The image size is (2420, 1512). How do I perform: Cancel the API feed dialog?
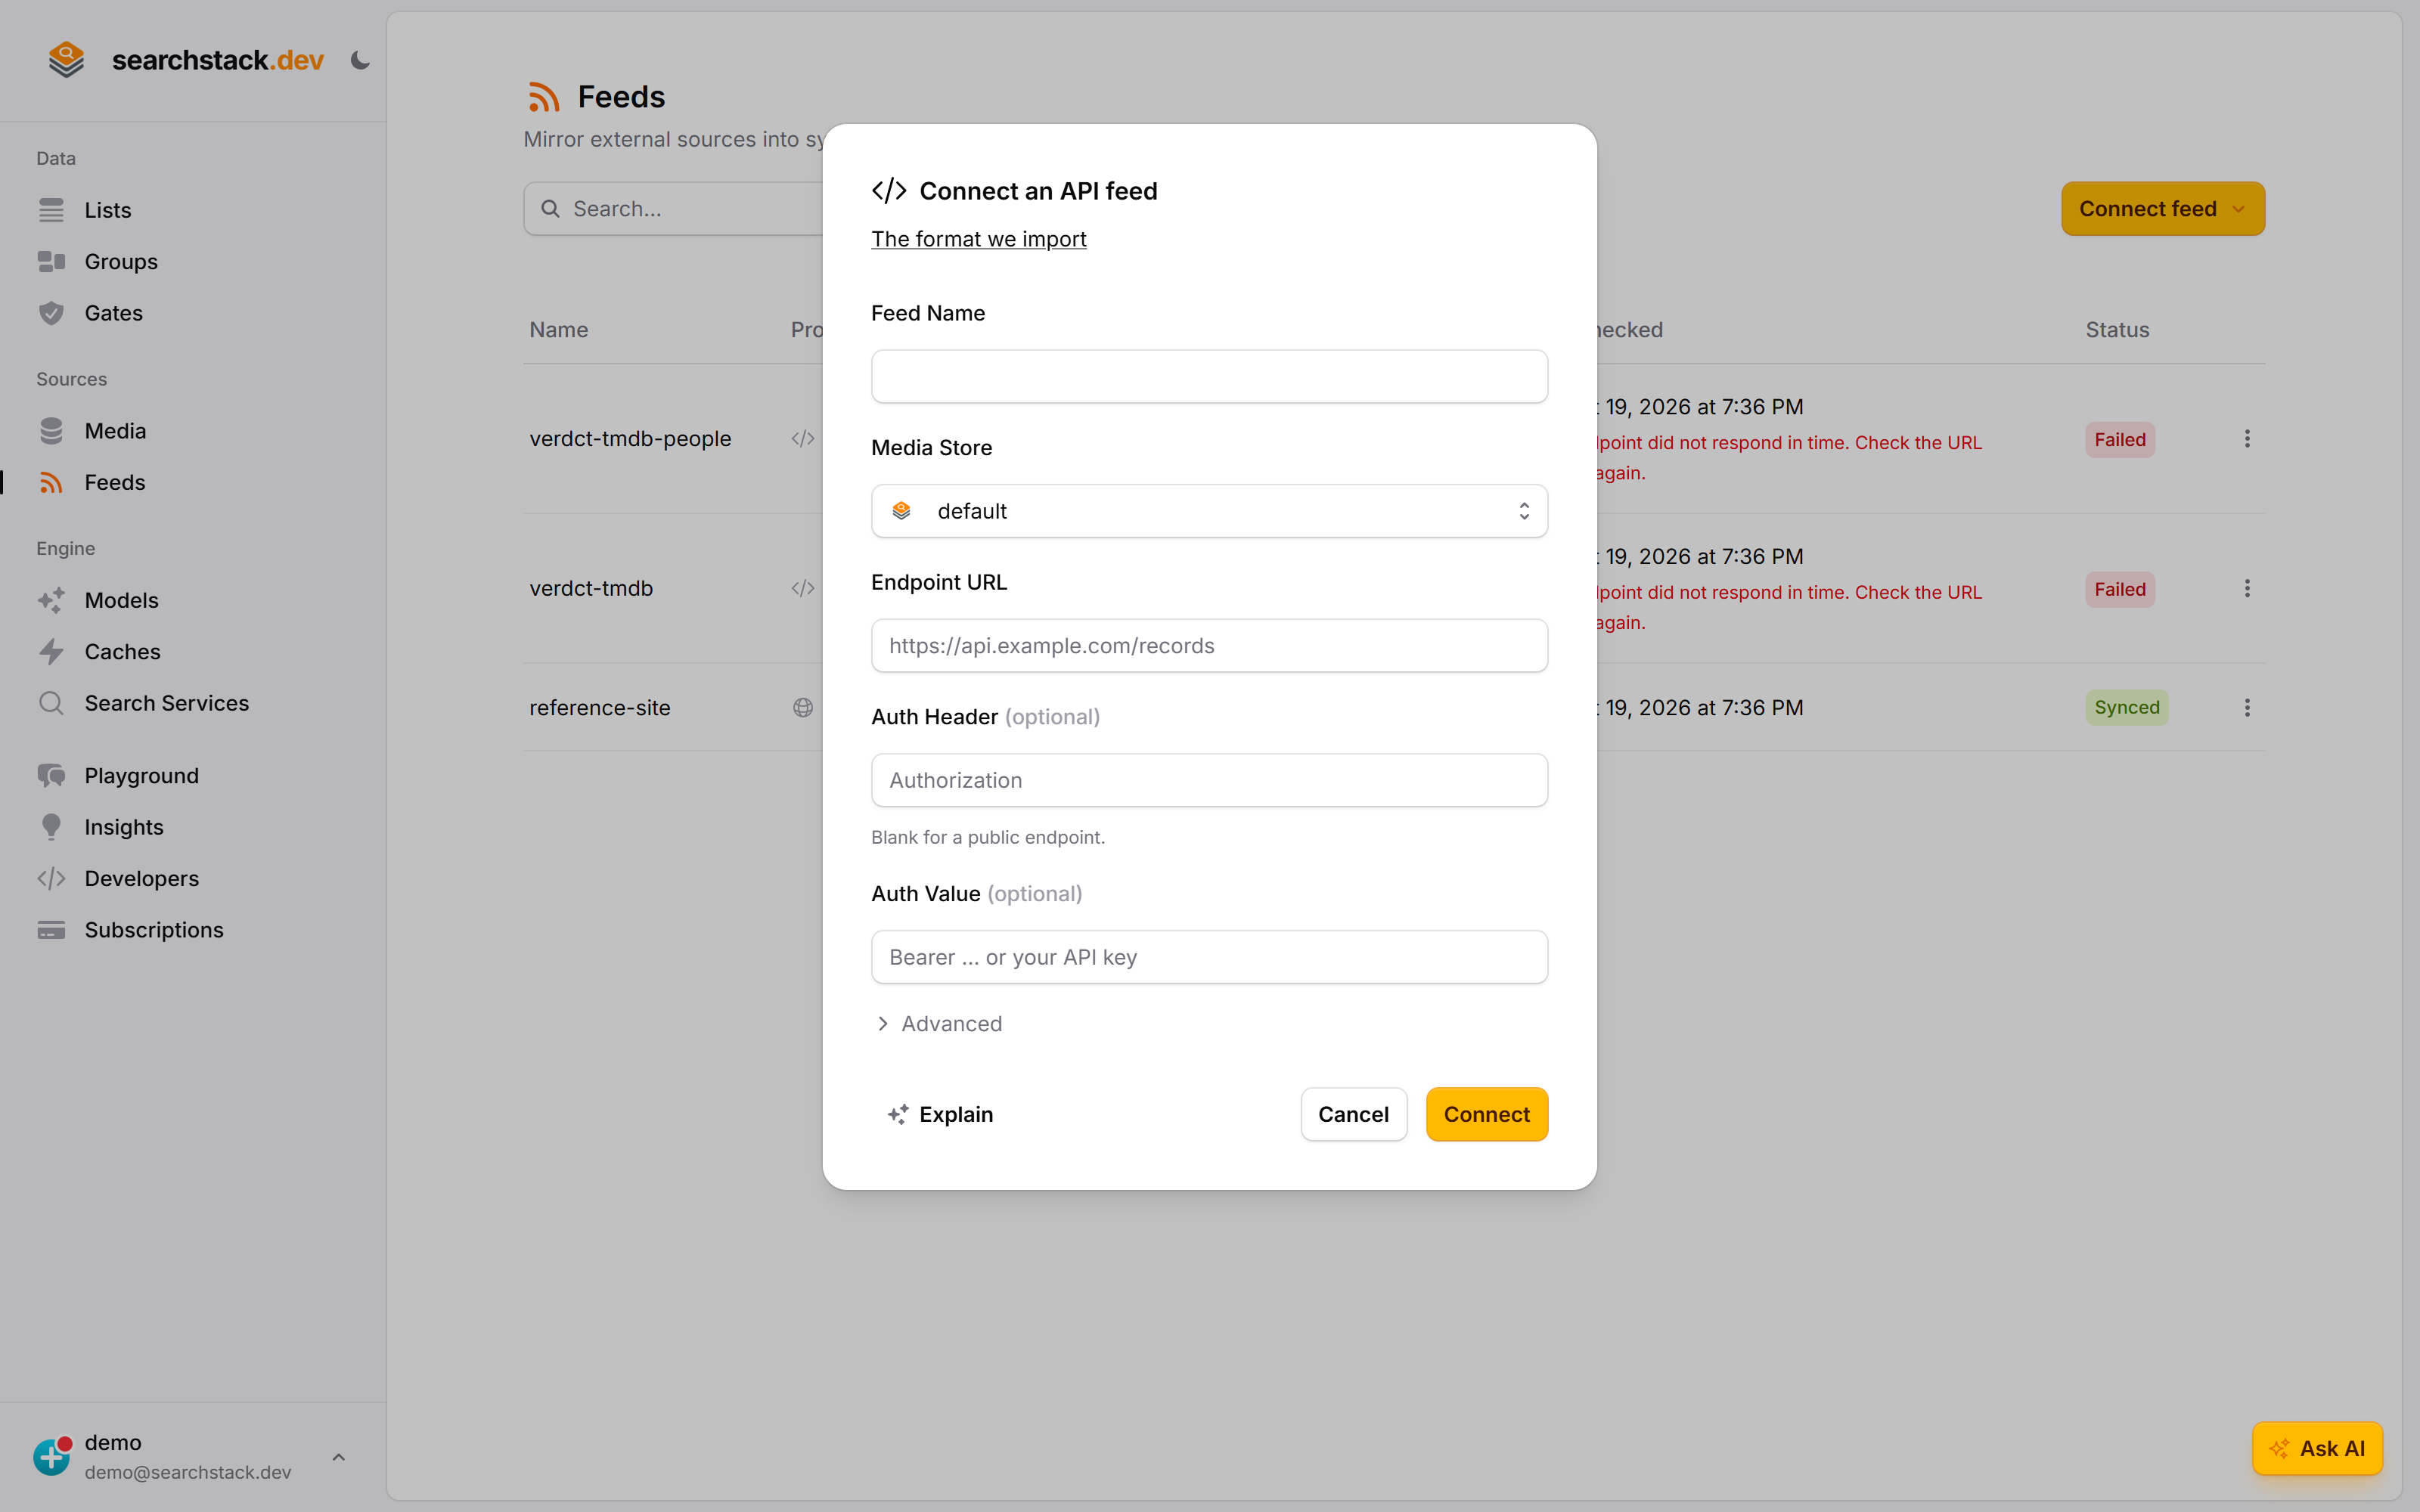point(1353,1114)
